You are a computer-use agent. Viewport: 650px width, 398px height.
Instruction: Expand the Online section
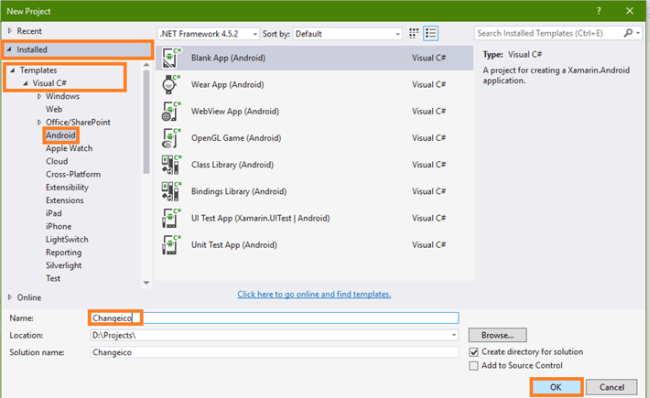[10, 297]
